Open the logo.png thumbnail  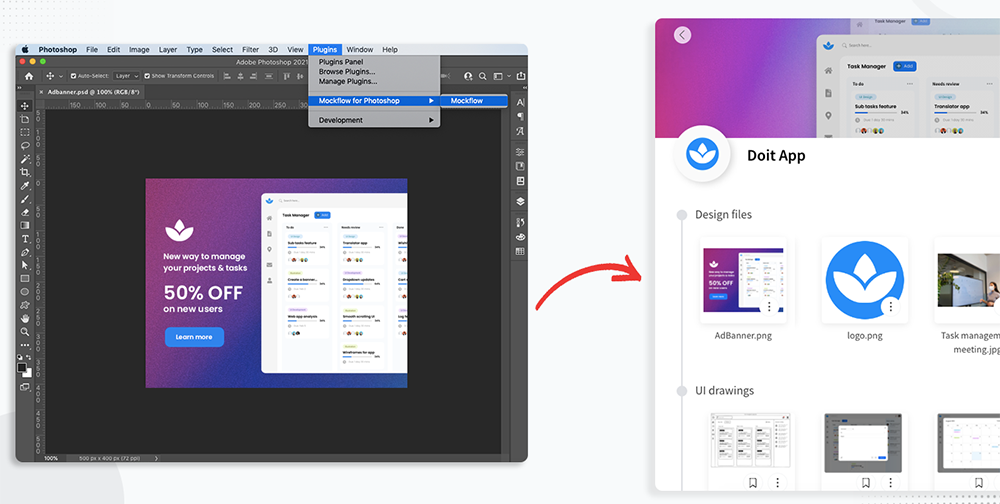coord(864,280)
